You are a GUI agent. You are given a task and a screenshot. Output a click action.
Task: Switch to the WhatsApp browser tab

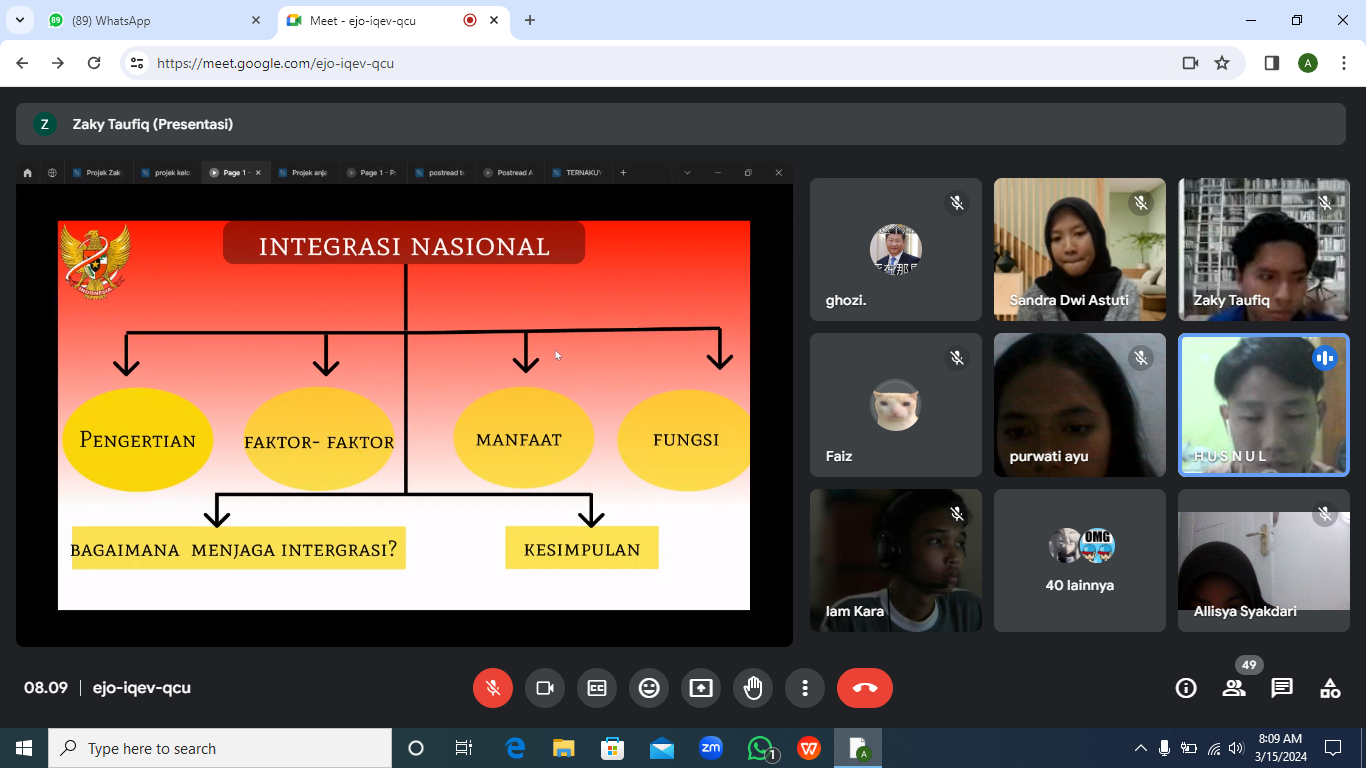pos(150,20)
